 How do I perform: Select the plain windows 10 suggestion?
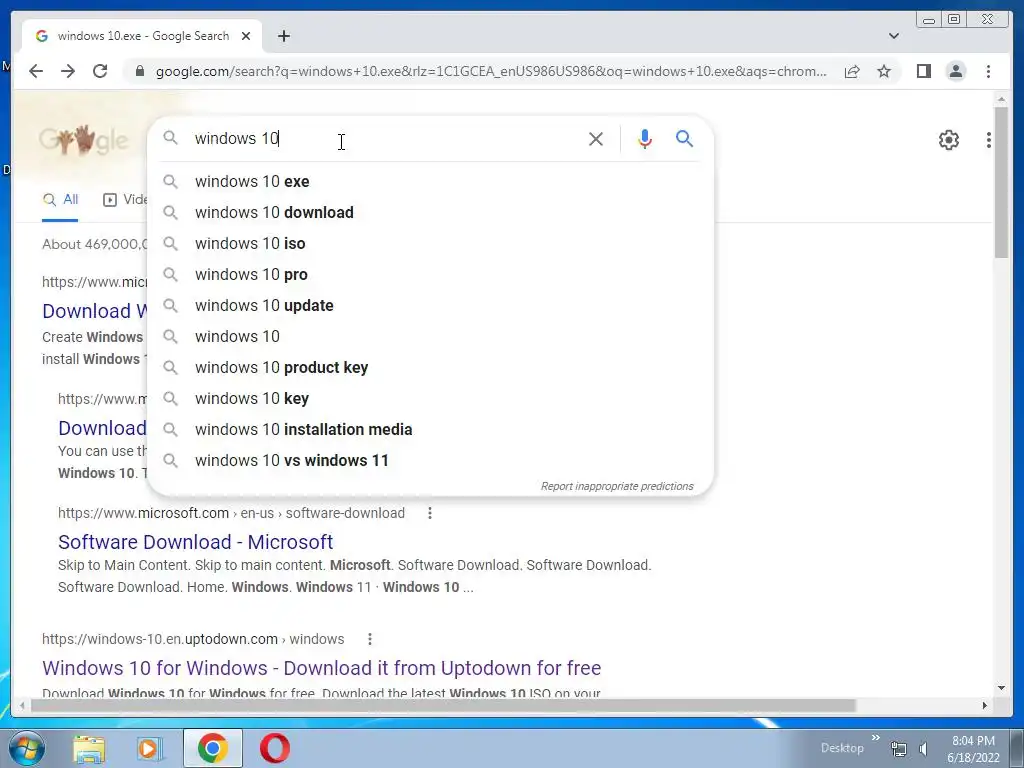431,336
